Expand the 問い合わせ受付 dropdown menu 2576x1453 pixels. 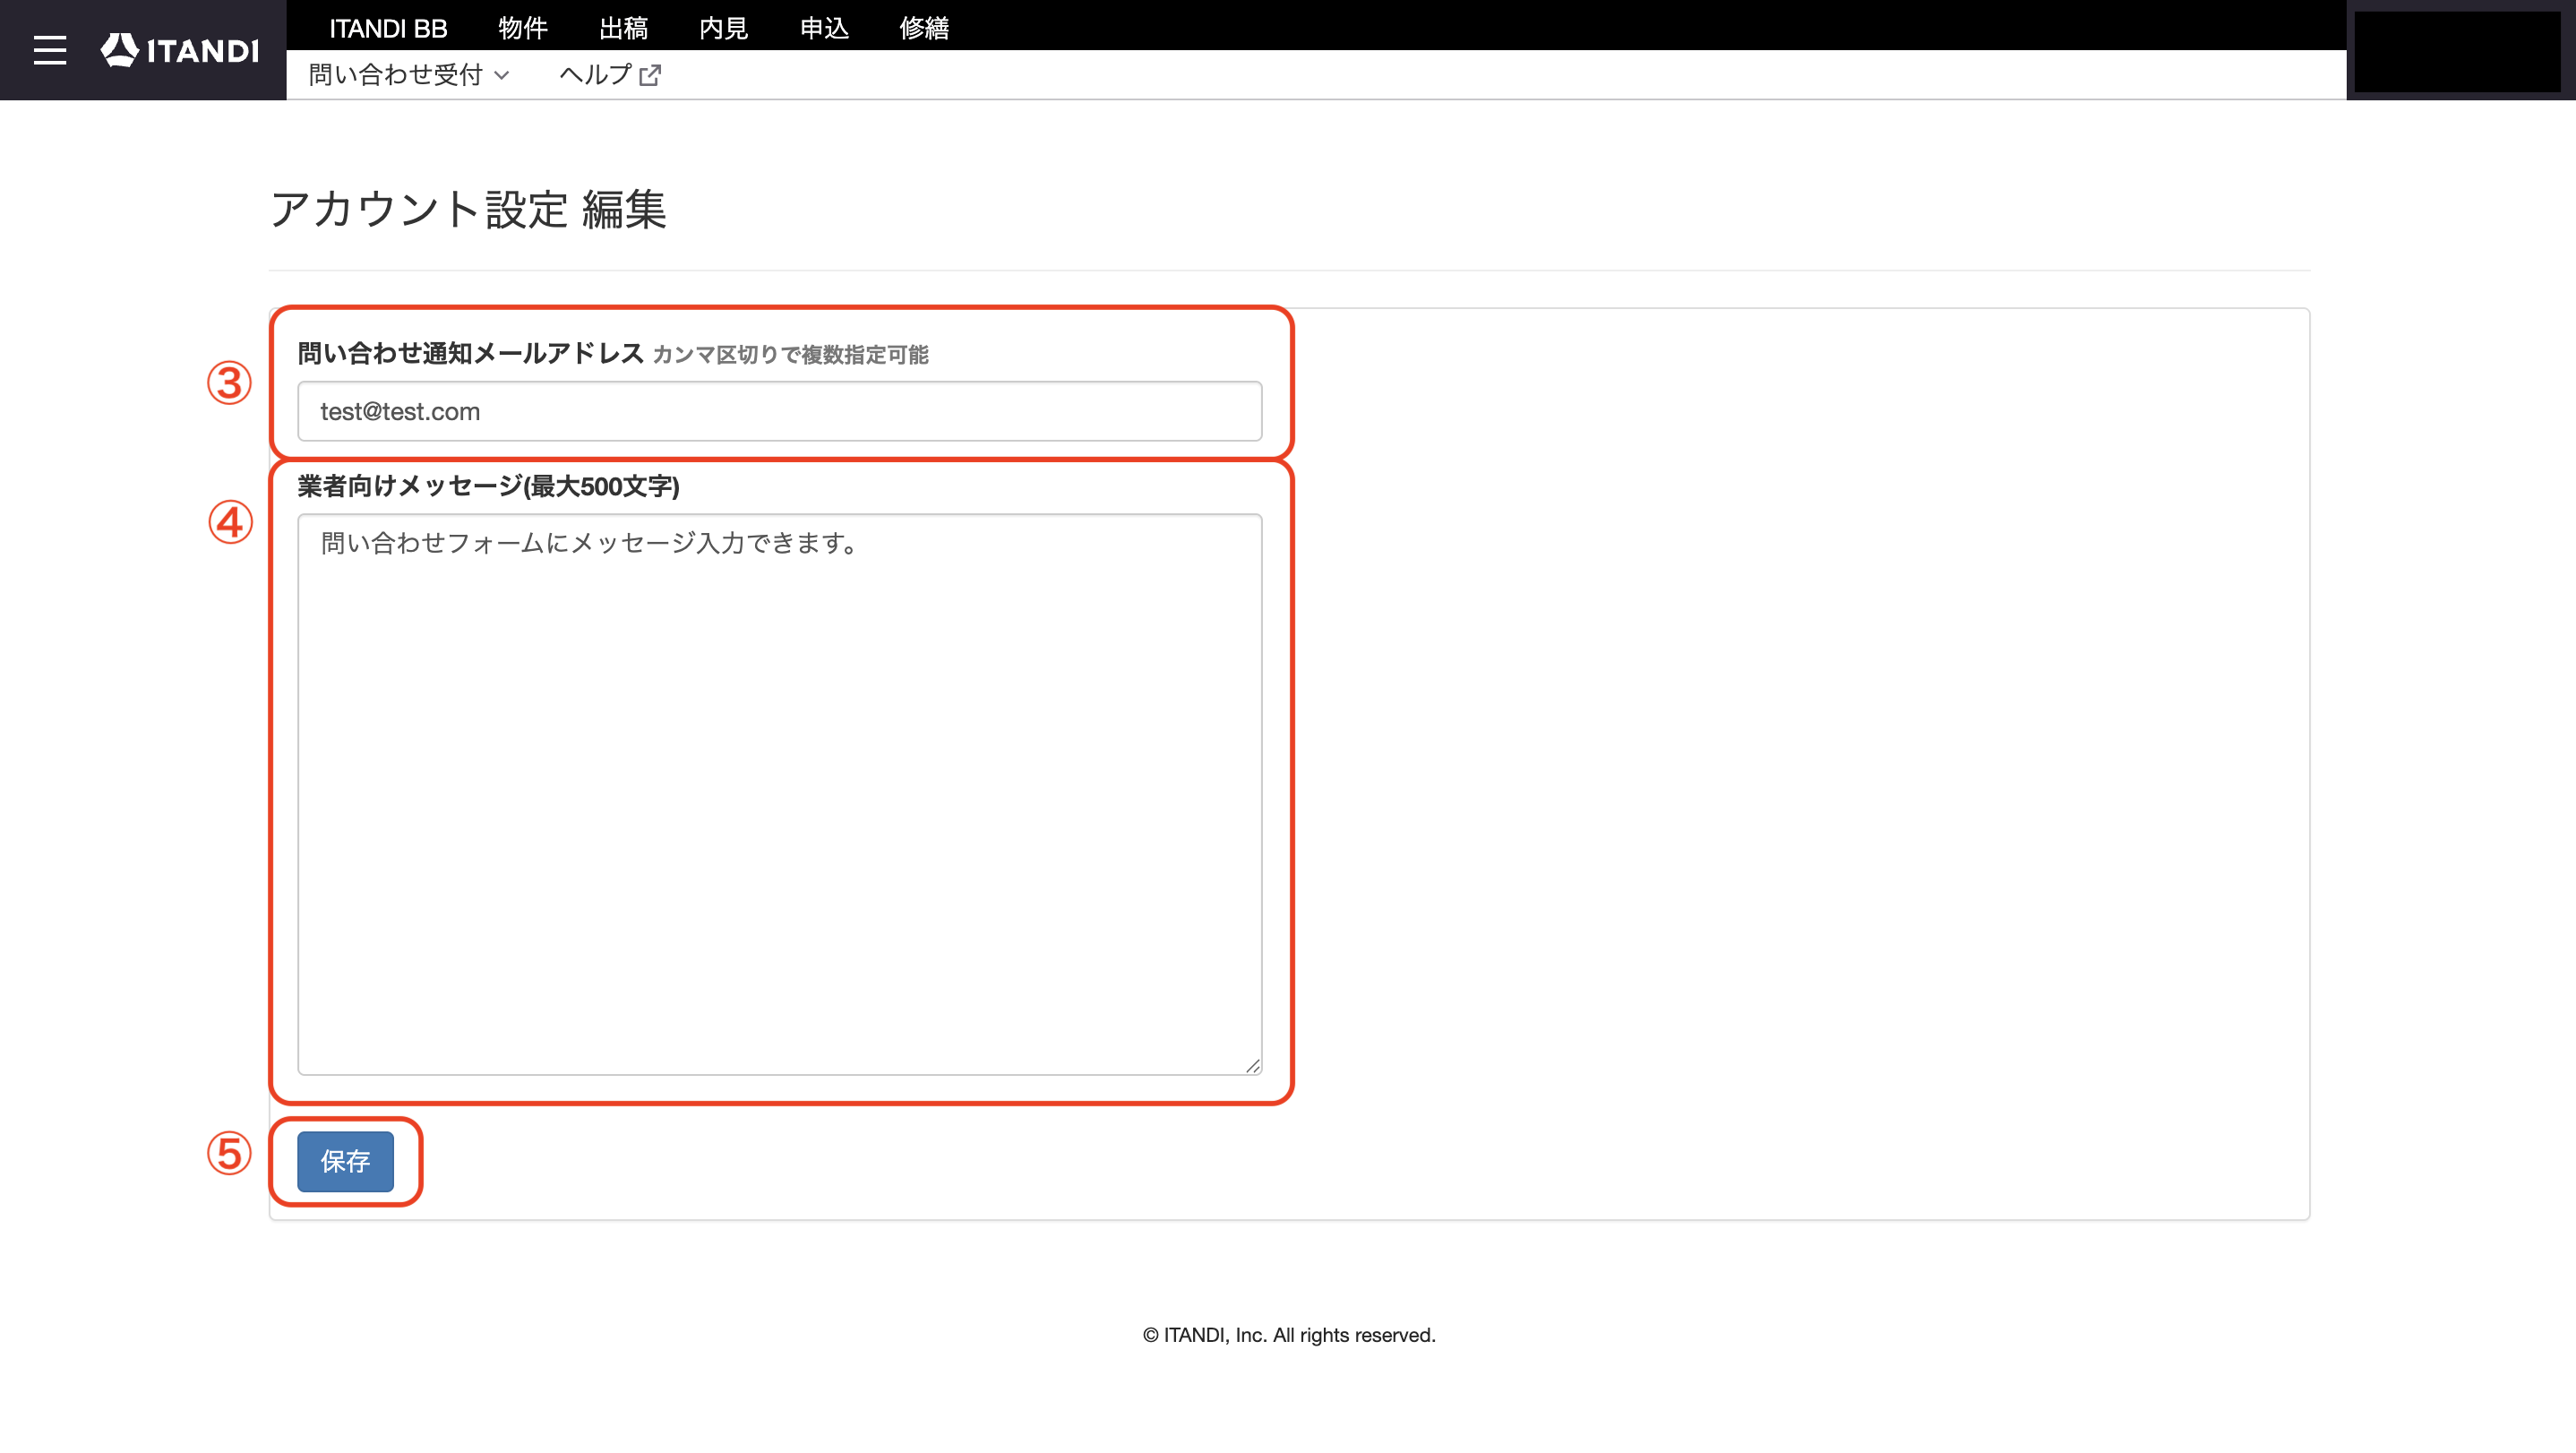tap(409, 75)
